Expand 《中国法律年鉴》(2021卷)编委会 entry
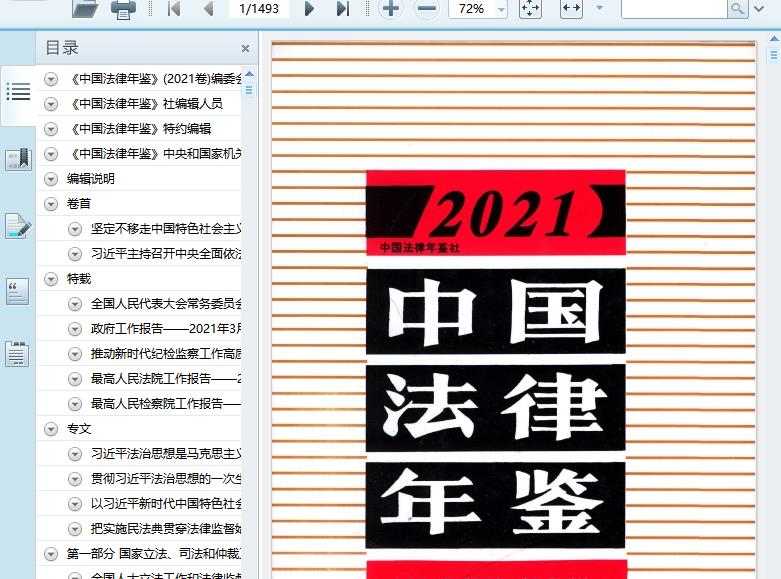 (x=51, y=79)
